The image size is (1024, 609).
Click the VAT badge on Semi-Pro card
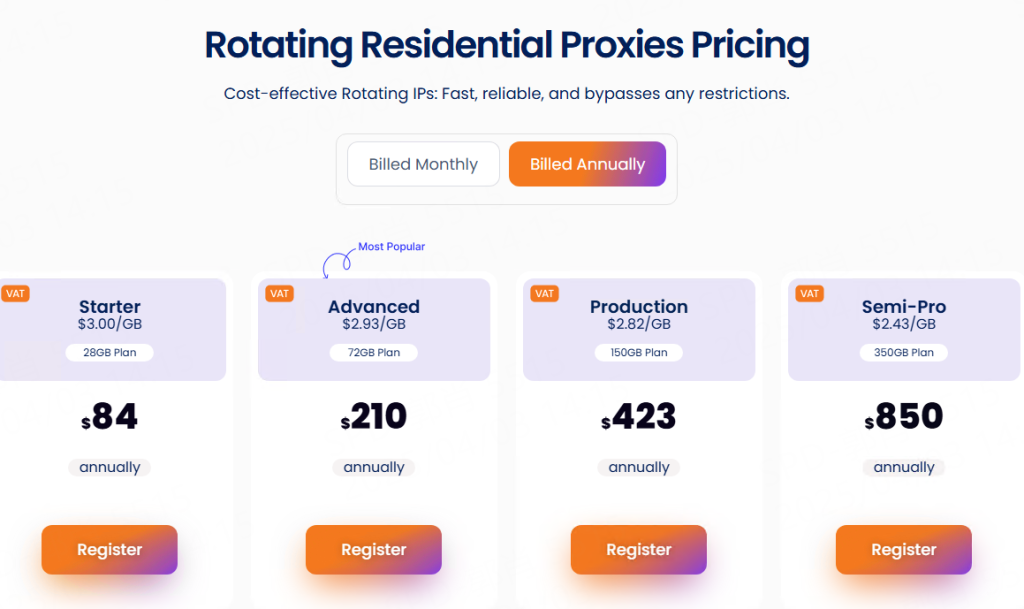coord(809,294)
